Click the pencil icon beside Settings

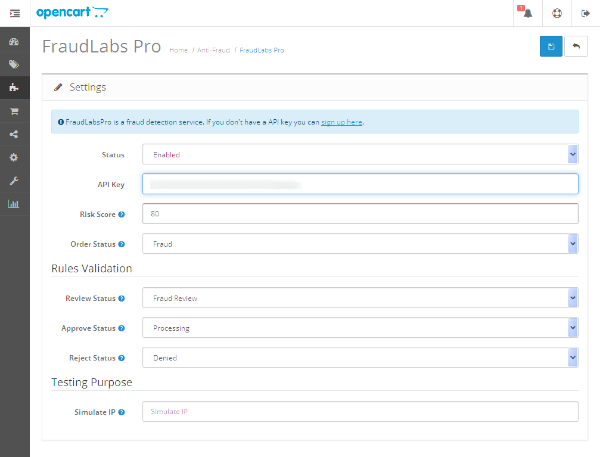[58, 87]
